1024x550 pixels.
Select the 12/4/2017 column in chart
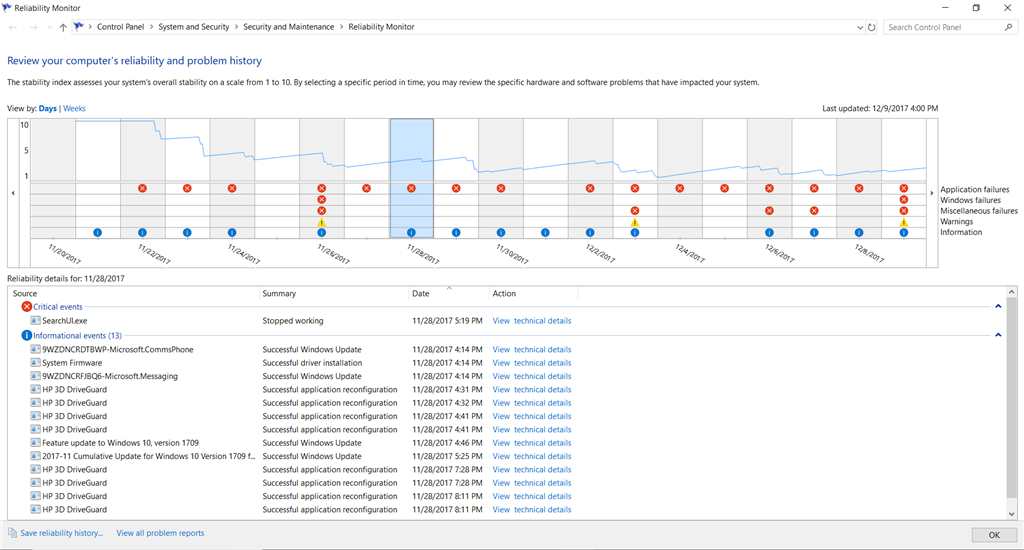click(x=679, y=178)
